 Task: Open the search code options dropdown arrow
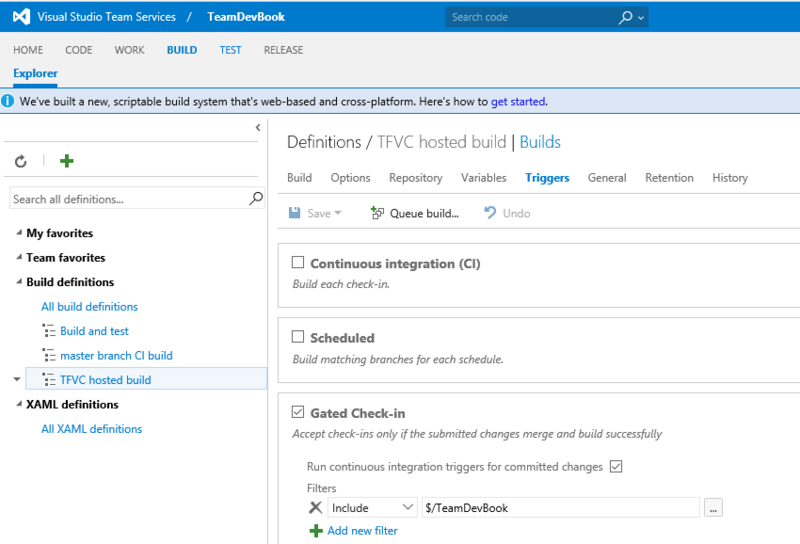pyautogui.click(x=641, y=18)
